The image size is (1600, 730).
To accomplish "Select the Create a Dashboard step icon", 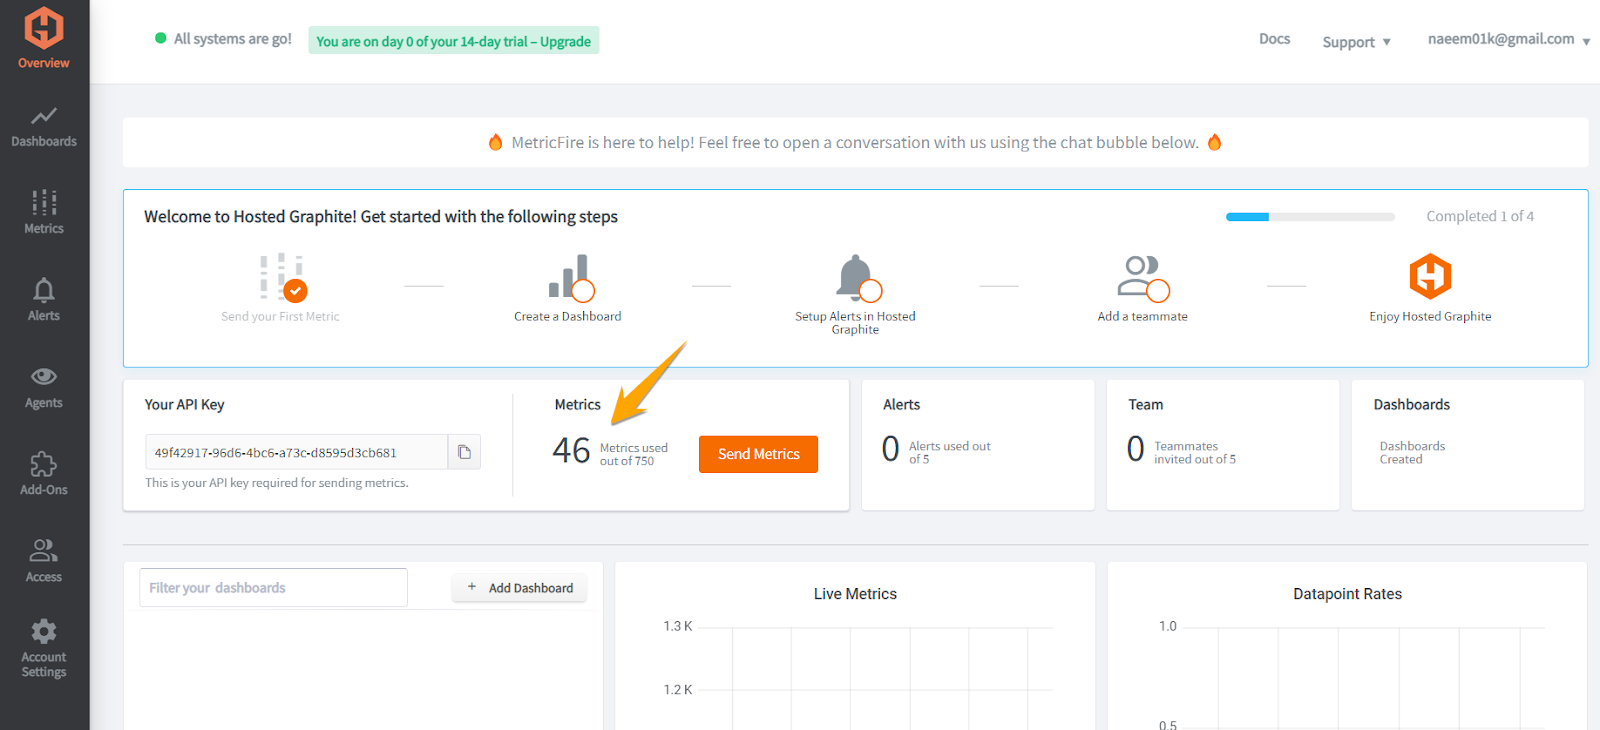I will pyautogui.click(x=570, y=277).
